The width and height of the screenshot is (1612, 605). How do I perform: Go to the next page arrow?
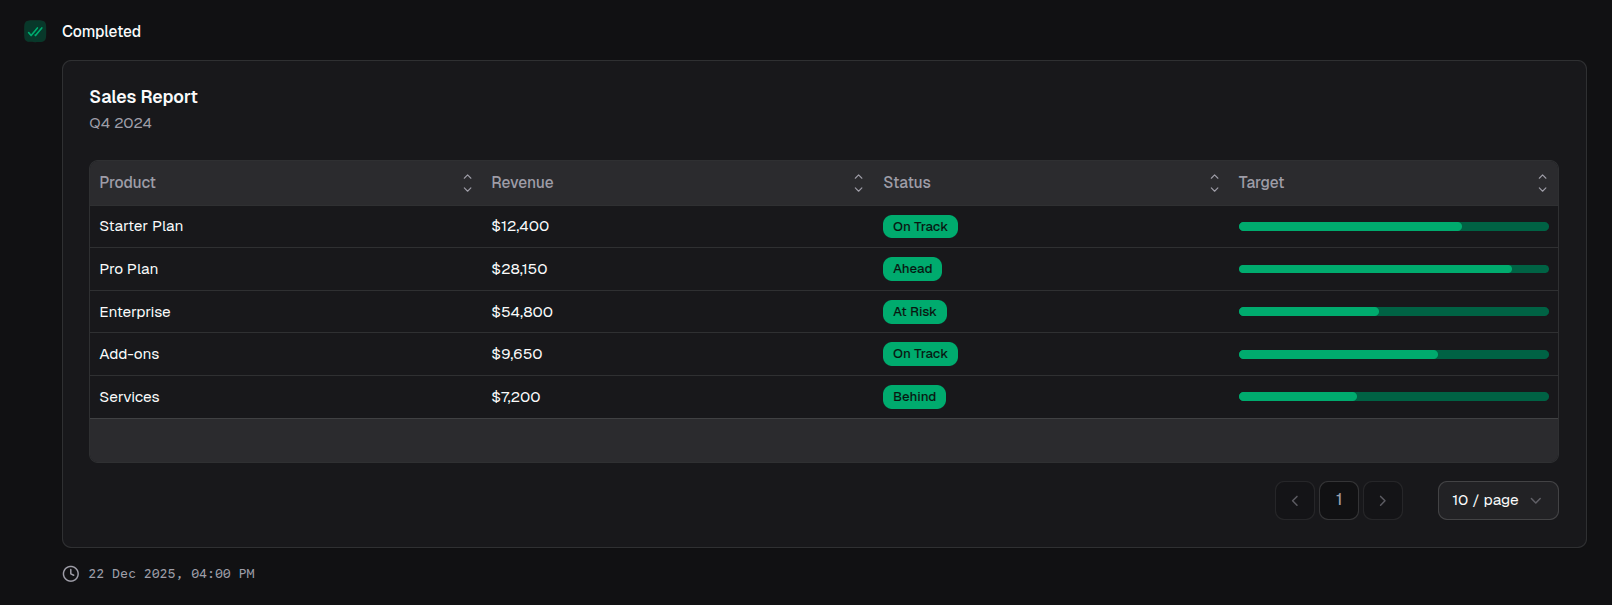[x=1382, y=501]
